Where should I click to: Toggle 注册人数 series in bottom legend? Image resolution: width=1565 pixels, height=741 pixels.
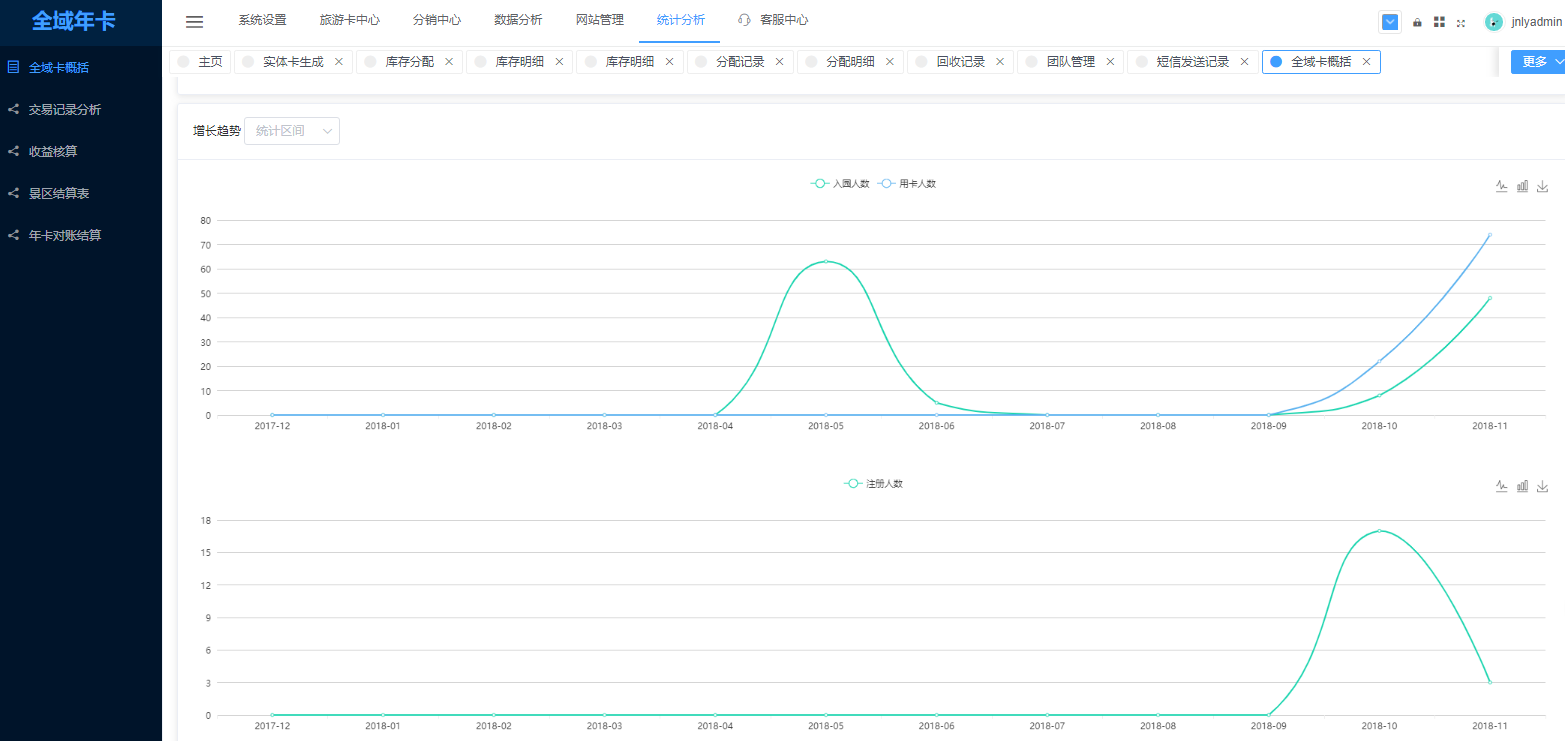pyautogui.click(x=874, y=484)
